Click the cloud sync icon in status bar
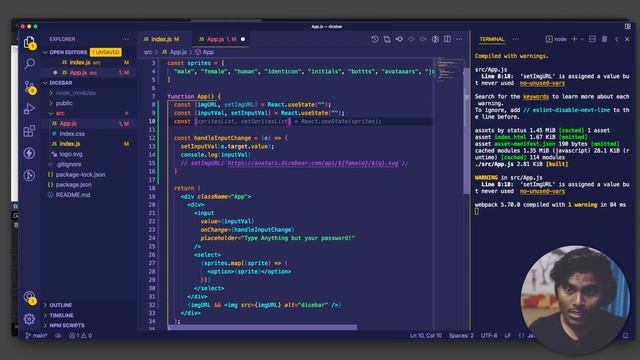The height and width of the screenshot is (360, 640). (58, 336)
